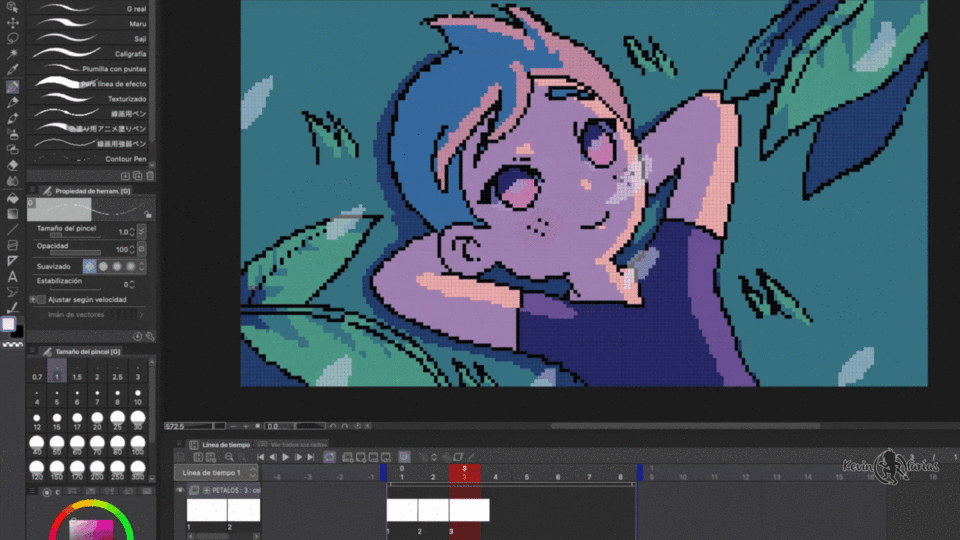Select the highlighted Pen tool
This screenshot has width=960, height=540.
click(12, 87)
